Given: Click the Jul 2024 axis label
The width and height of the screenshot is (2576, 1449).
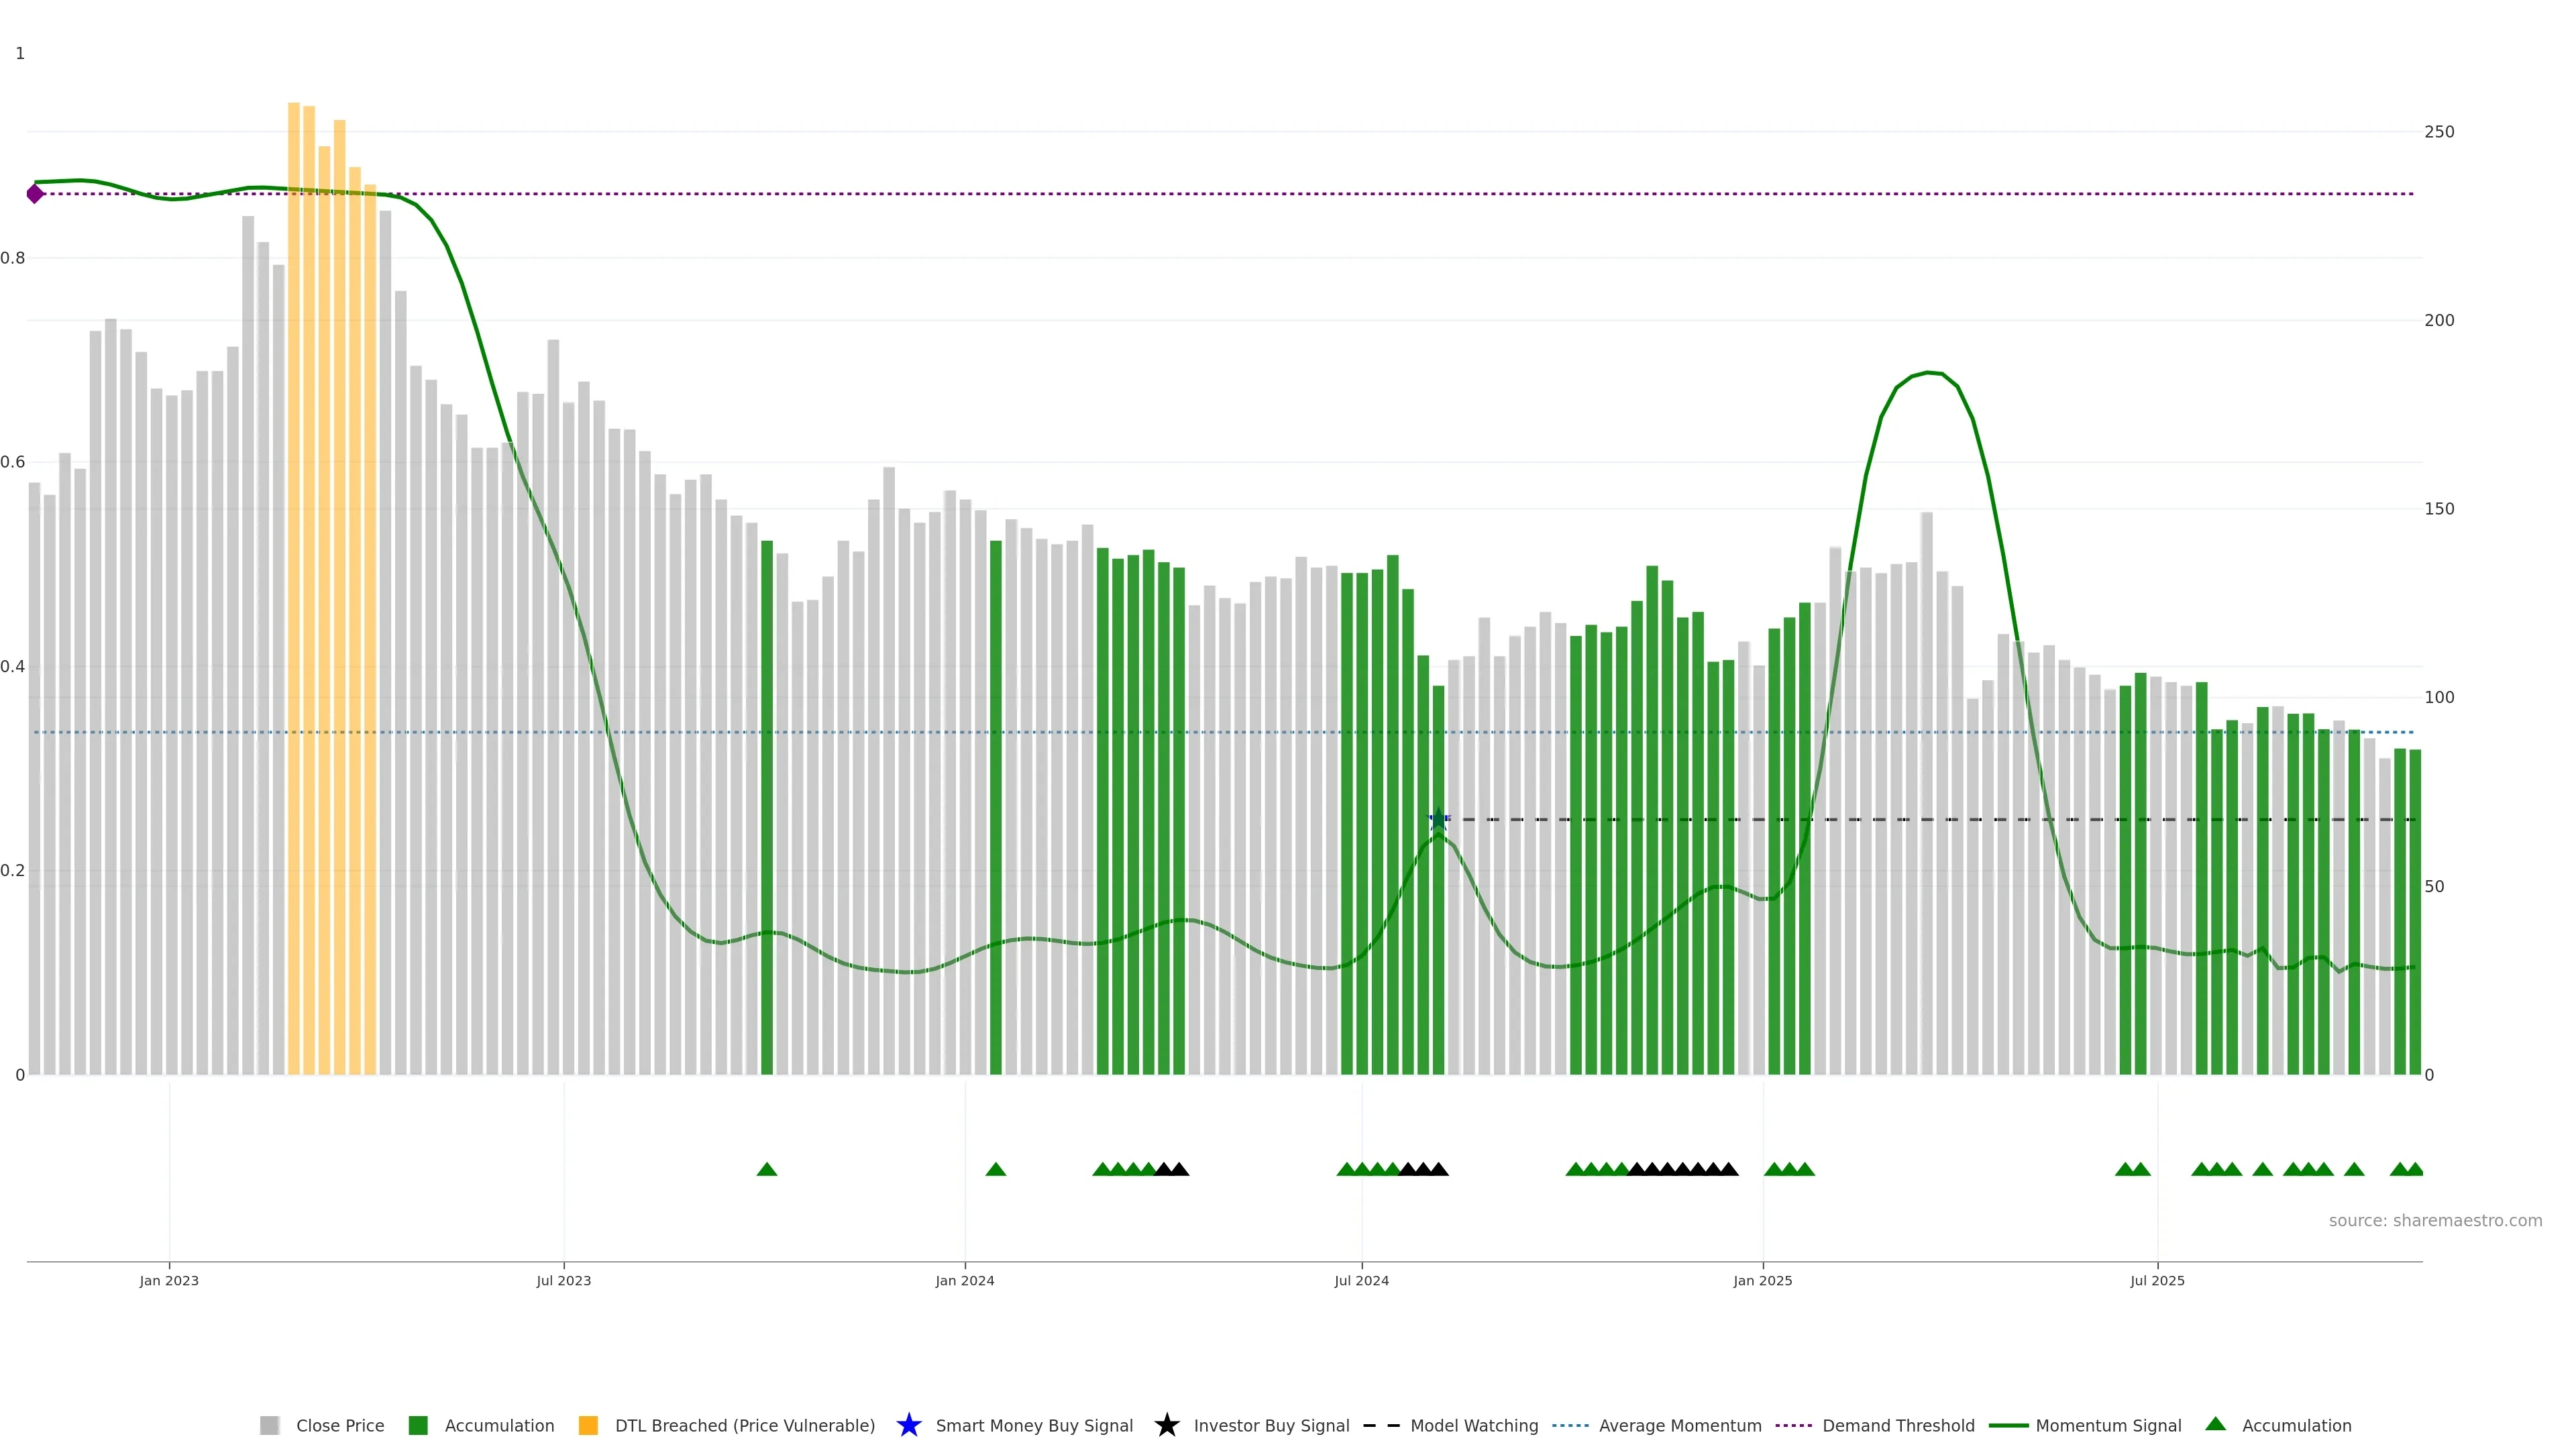Looking at the screenshot, I should pos(1361,1280).
